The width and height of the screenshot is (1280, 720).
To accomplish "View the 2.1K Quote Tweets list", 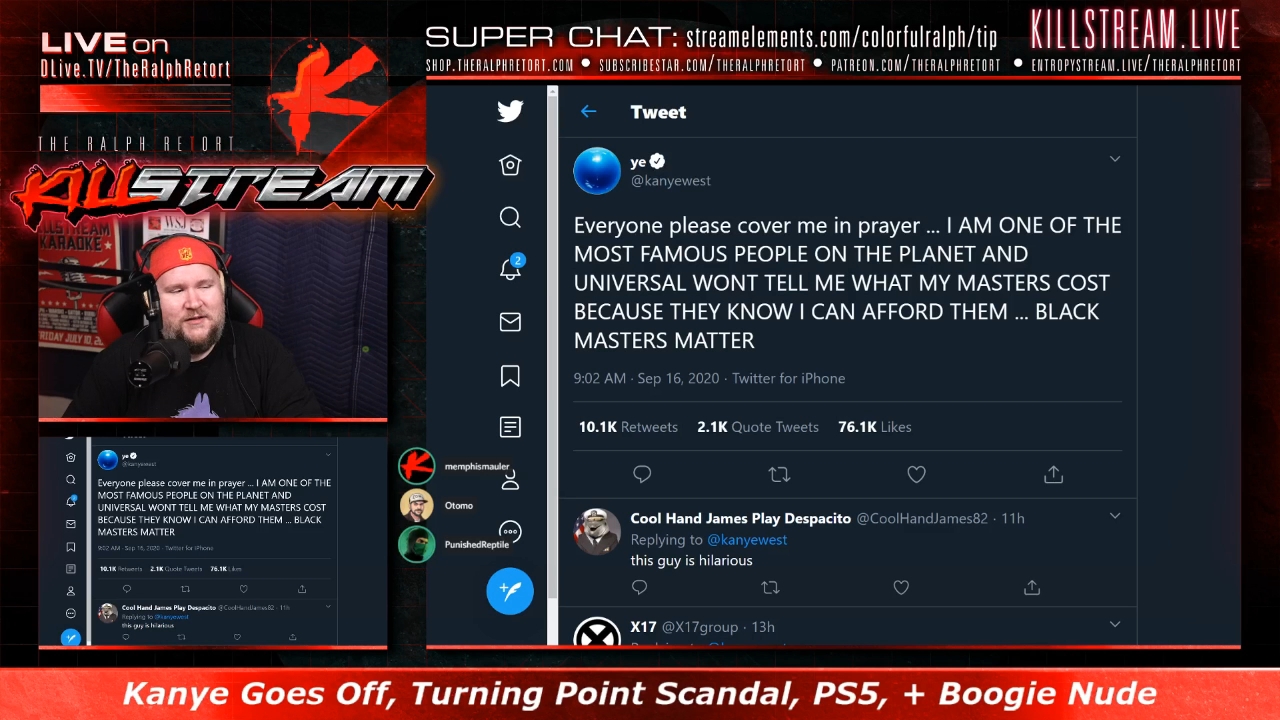I will click(x=758, y=427).
